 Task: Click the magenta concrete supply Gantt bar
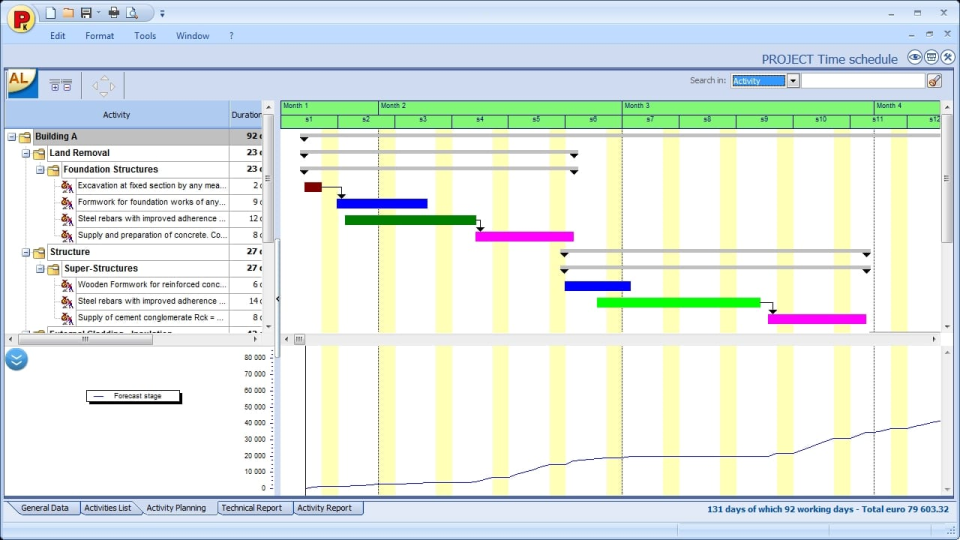[x=524, y=236]
